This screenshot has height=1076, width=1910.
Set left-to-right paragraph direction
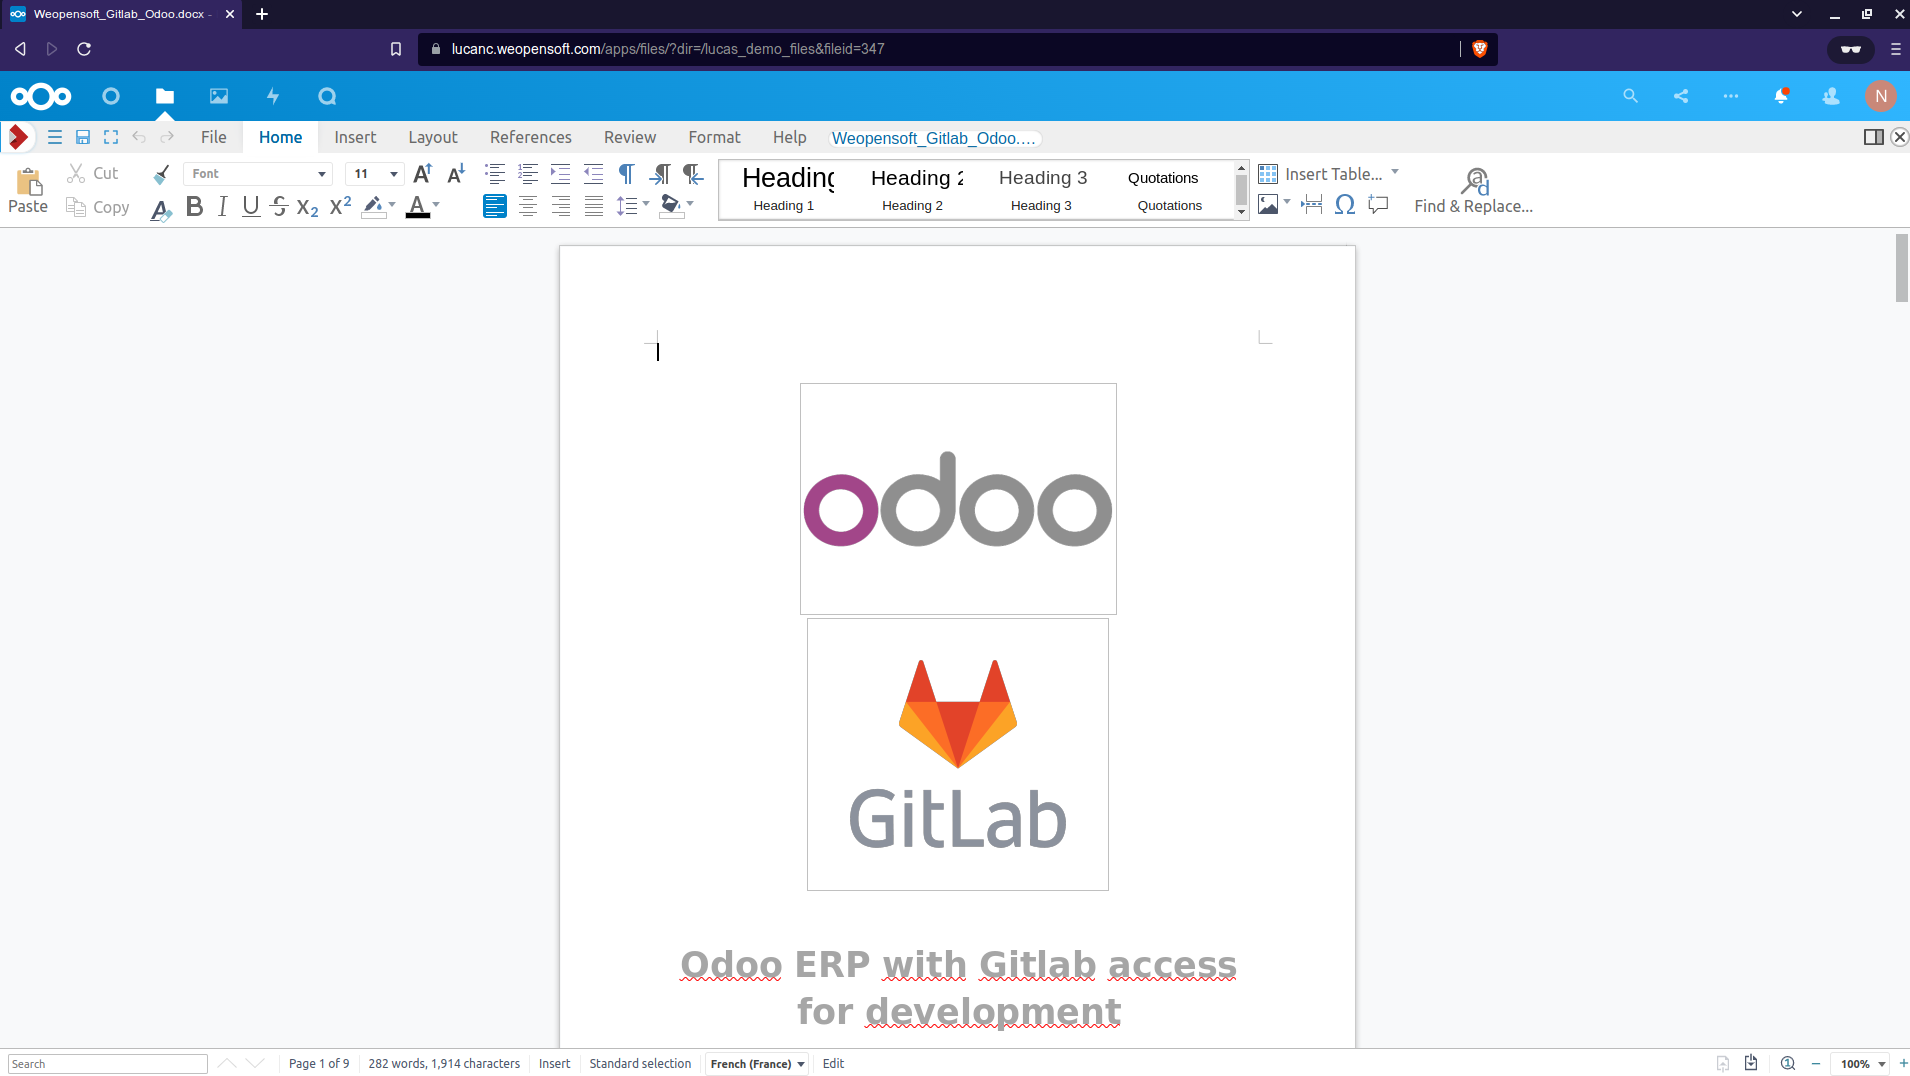tap(660, 174)
